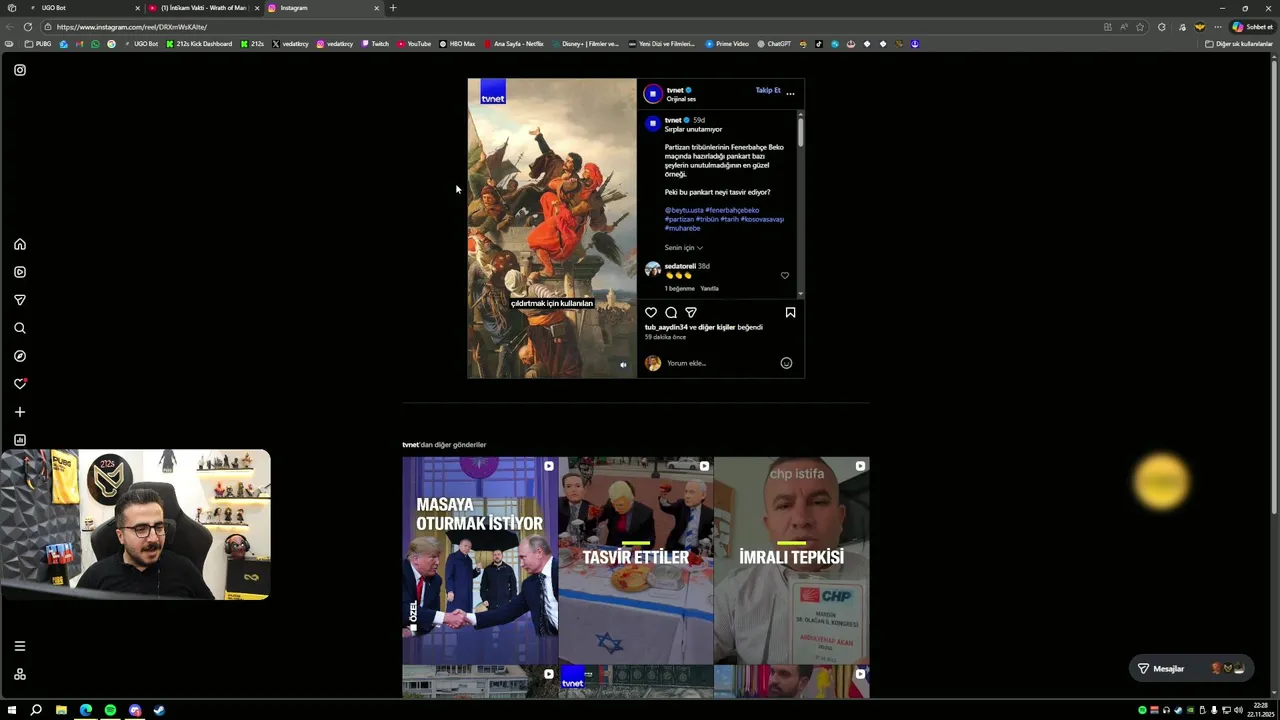1280x720 pixels.
Task: Open comments with the speech bubble icon
Action: click(671, 313)
